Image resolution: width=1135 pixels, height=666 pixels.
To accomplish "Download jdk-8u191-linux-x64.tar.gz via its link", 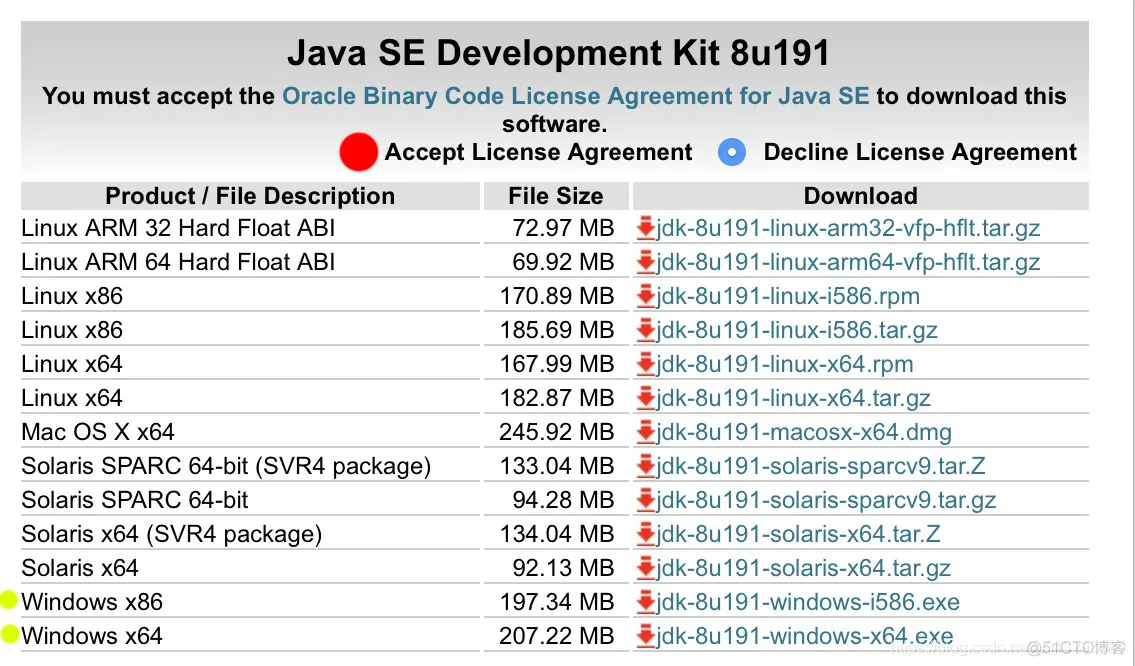I will click(x=793, y=398).
